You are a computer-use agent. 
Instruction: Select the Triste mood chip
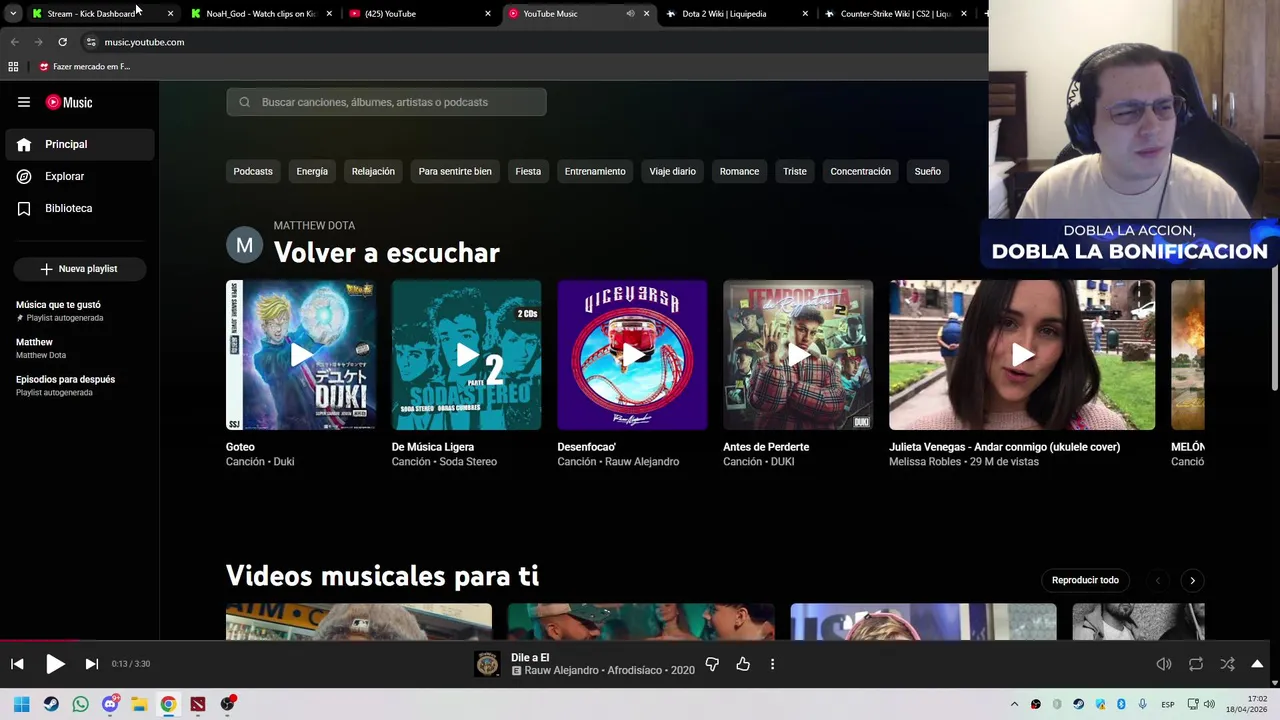(x=795, y=171)
